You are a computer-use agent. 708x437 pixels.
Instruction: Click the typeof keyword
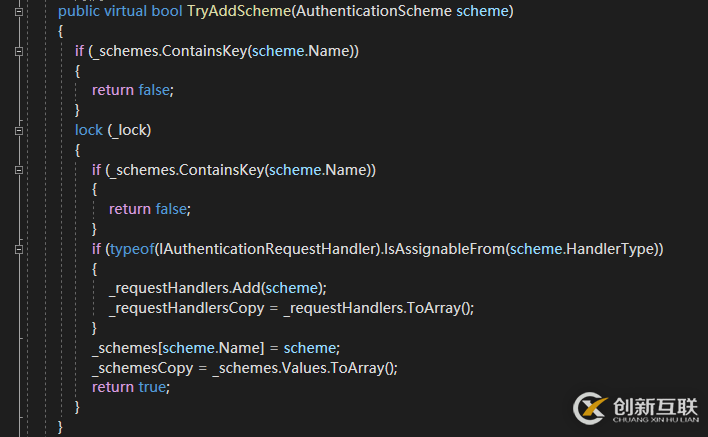point(127,248)
